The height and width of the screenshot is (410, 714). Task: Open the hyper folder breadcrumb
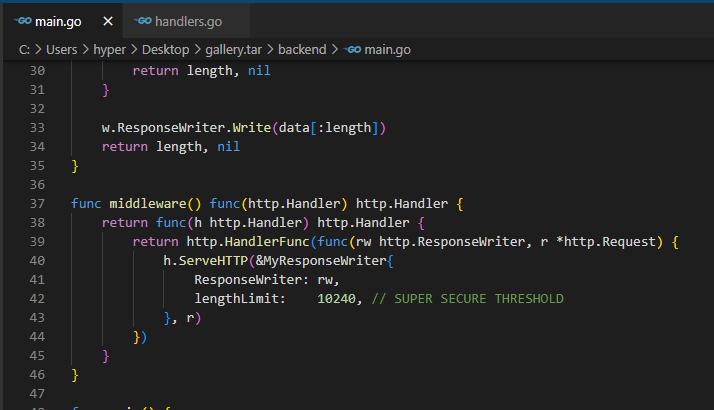coord(118,49)
